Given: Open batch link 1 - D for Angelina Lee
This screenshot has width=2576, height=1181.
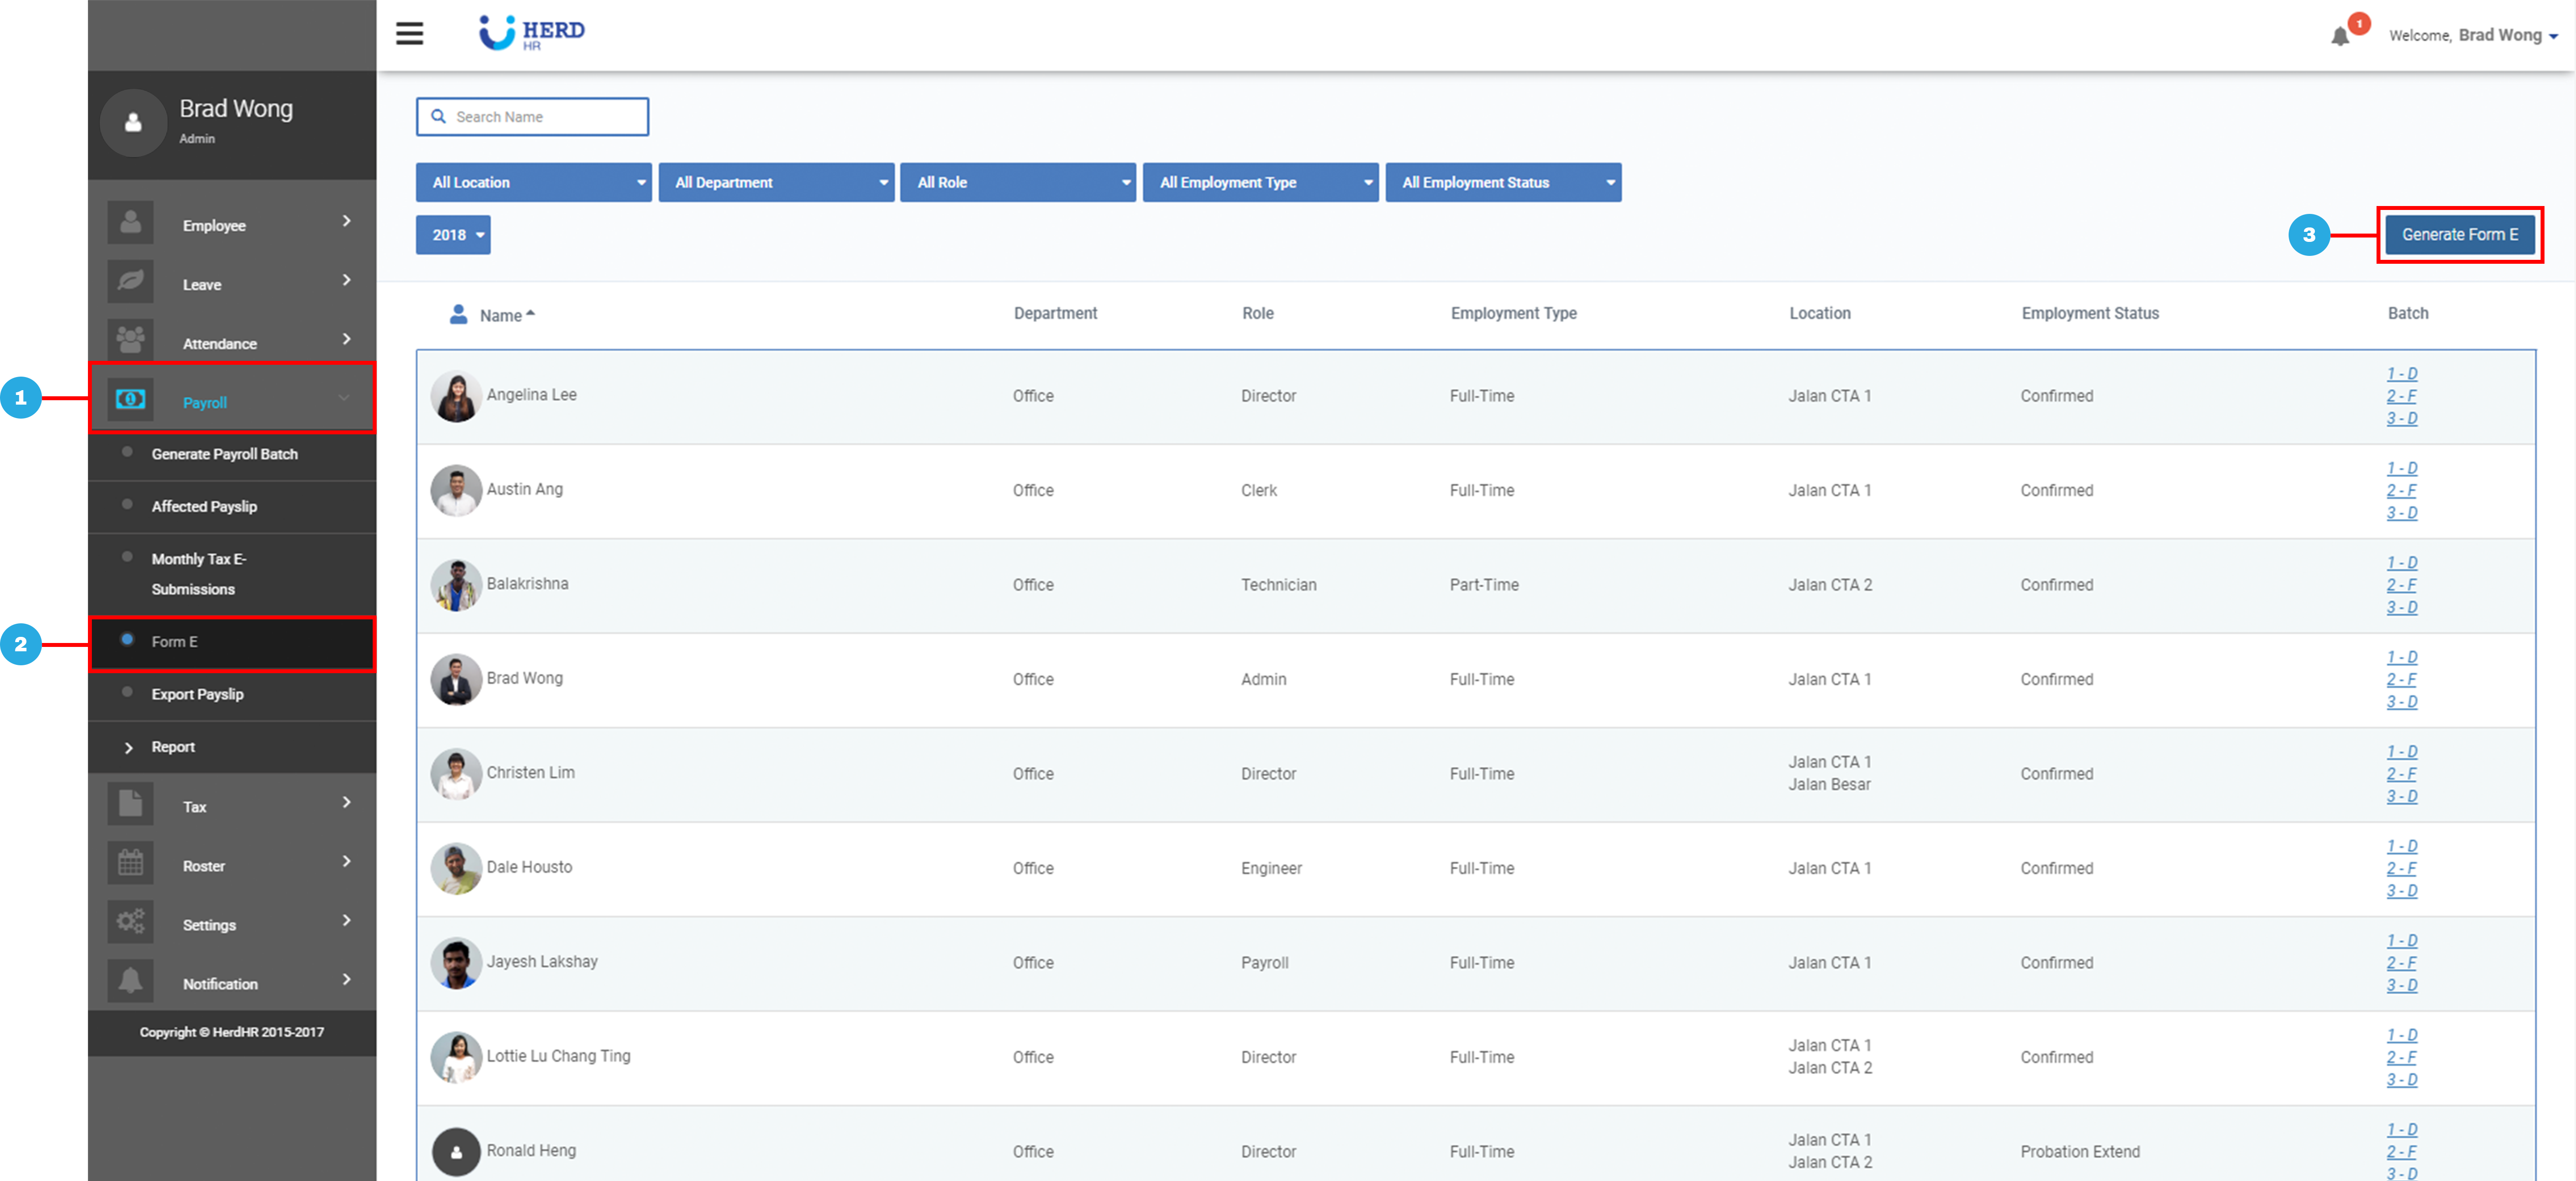Looking at the screenshot, I should point(2401,374).
